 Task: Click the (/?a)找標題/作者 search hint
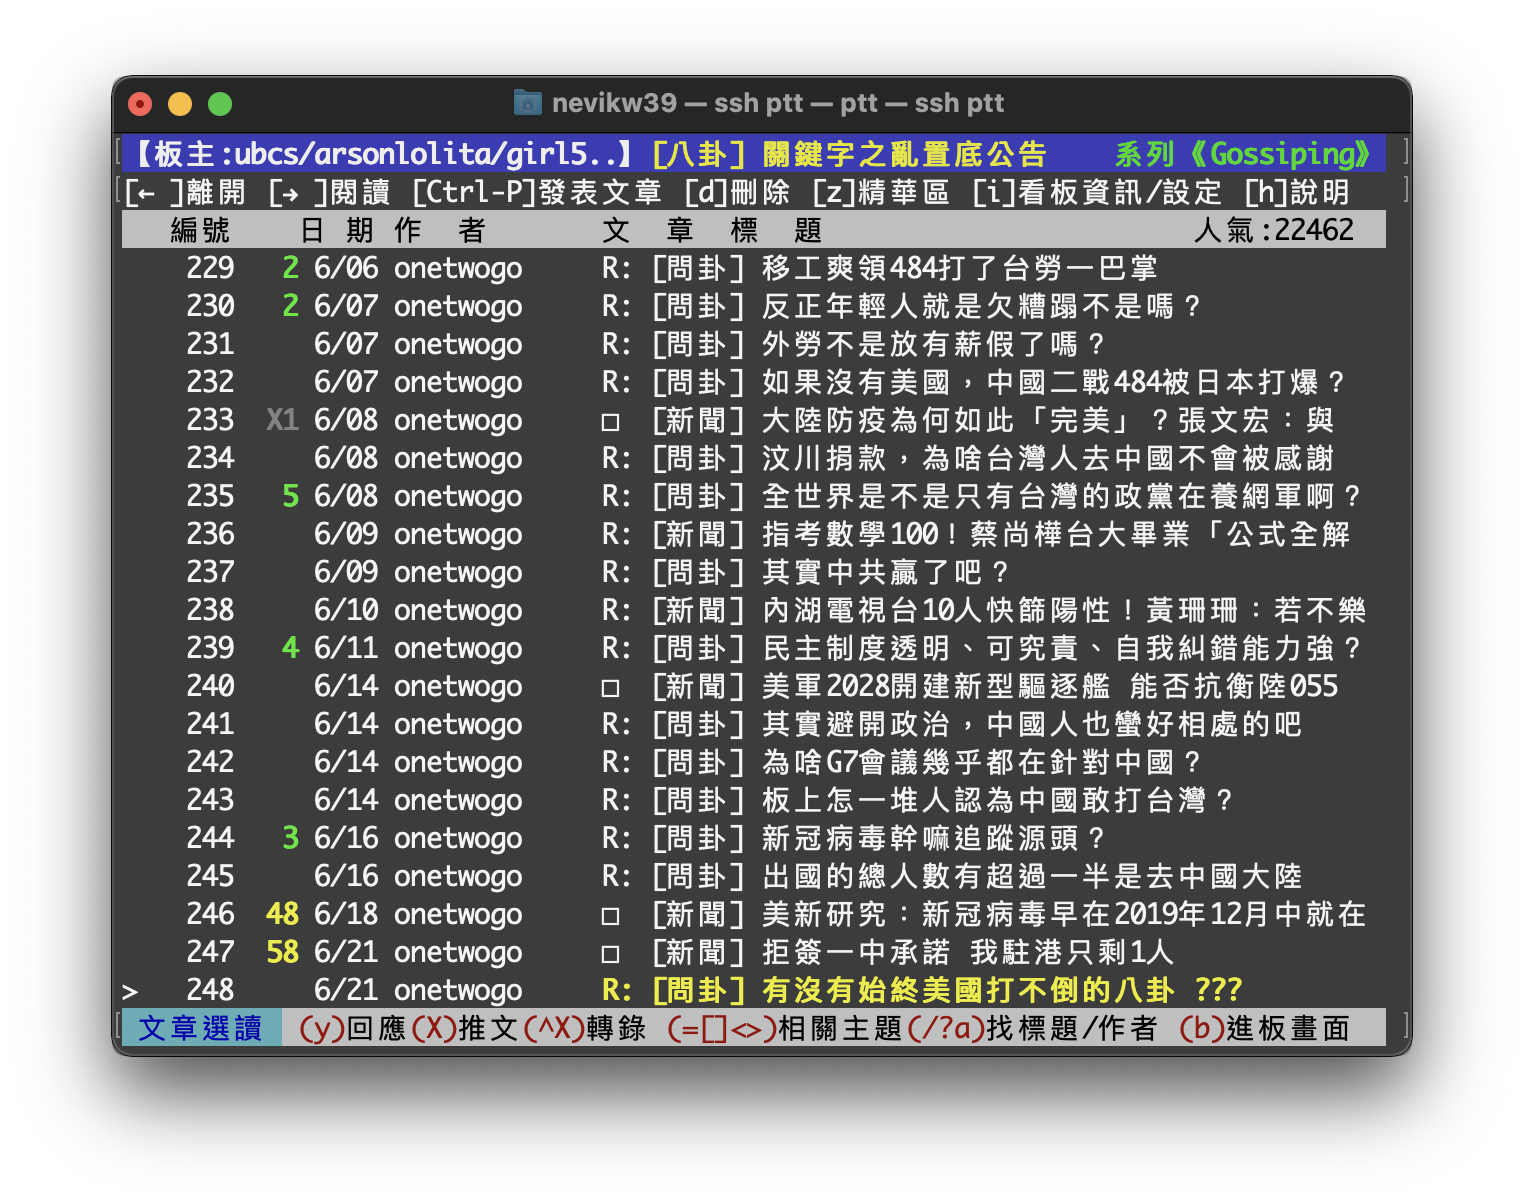tap(1032, 1028)
